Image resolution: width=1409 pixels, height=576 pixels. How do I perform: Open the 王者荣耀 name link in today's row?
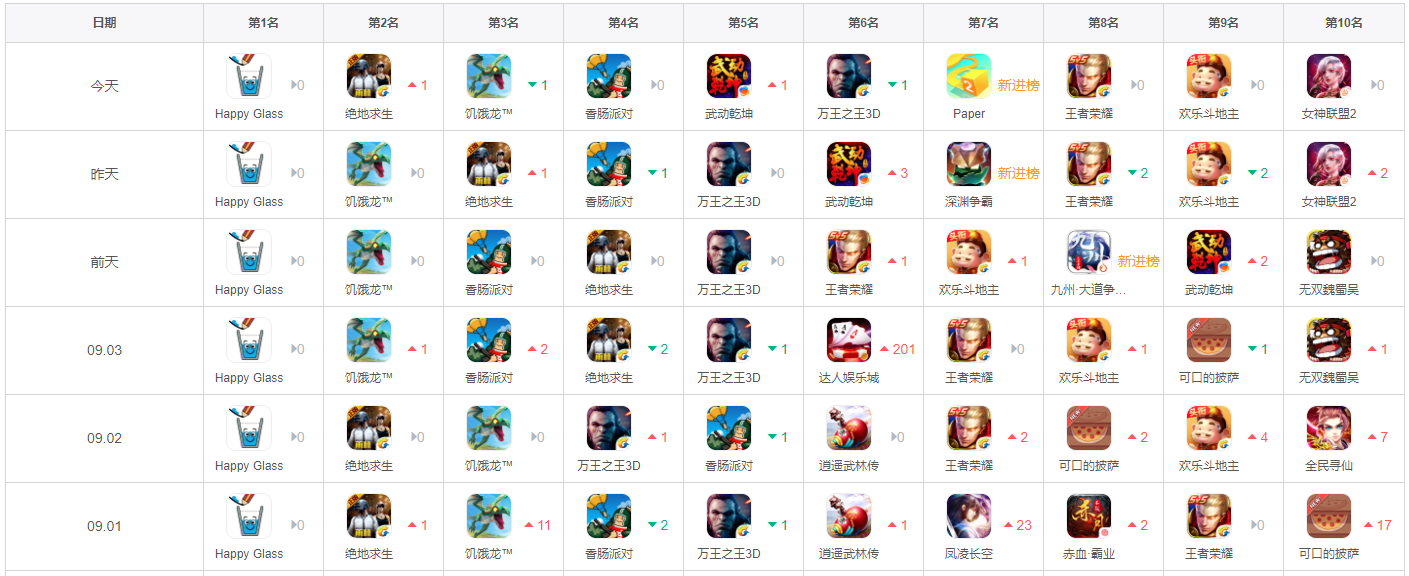tap(1089, 114)
